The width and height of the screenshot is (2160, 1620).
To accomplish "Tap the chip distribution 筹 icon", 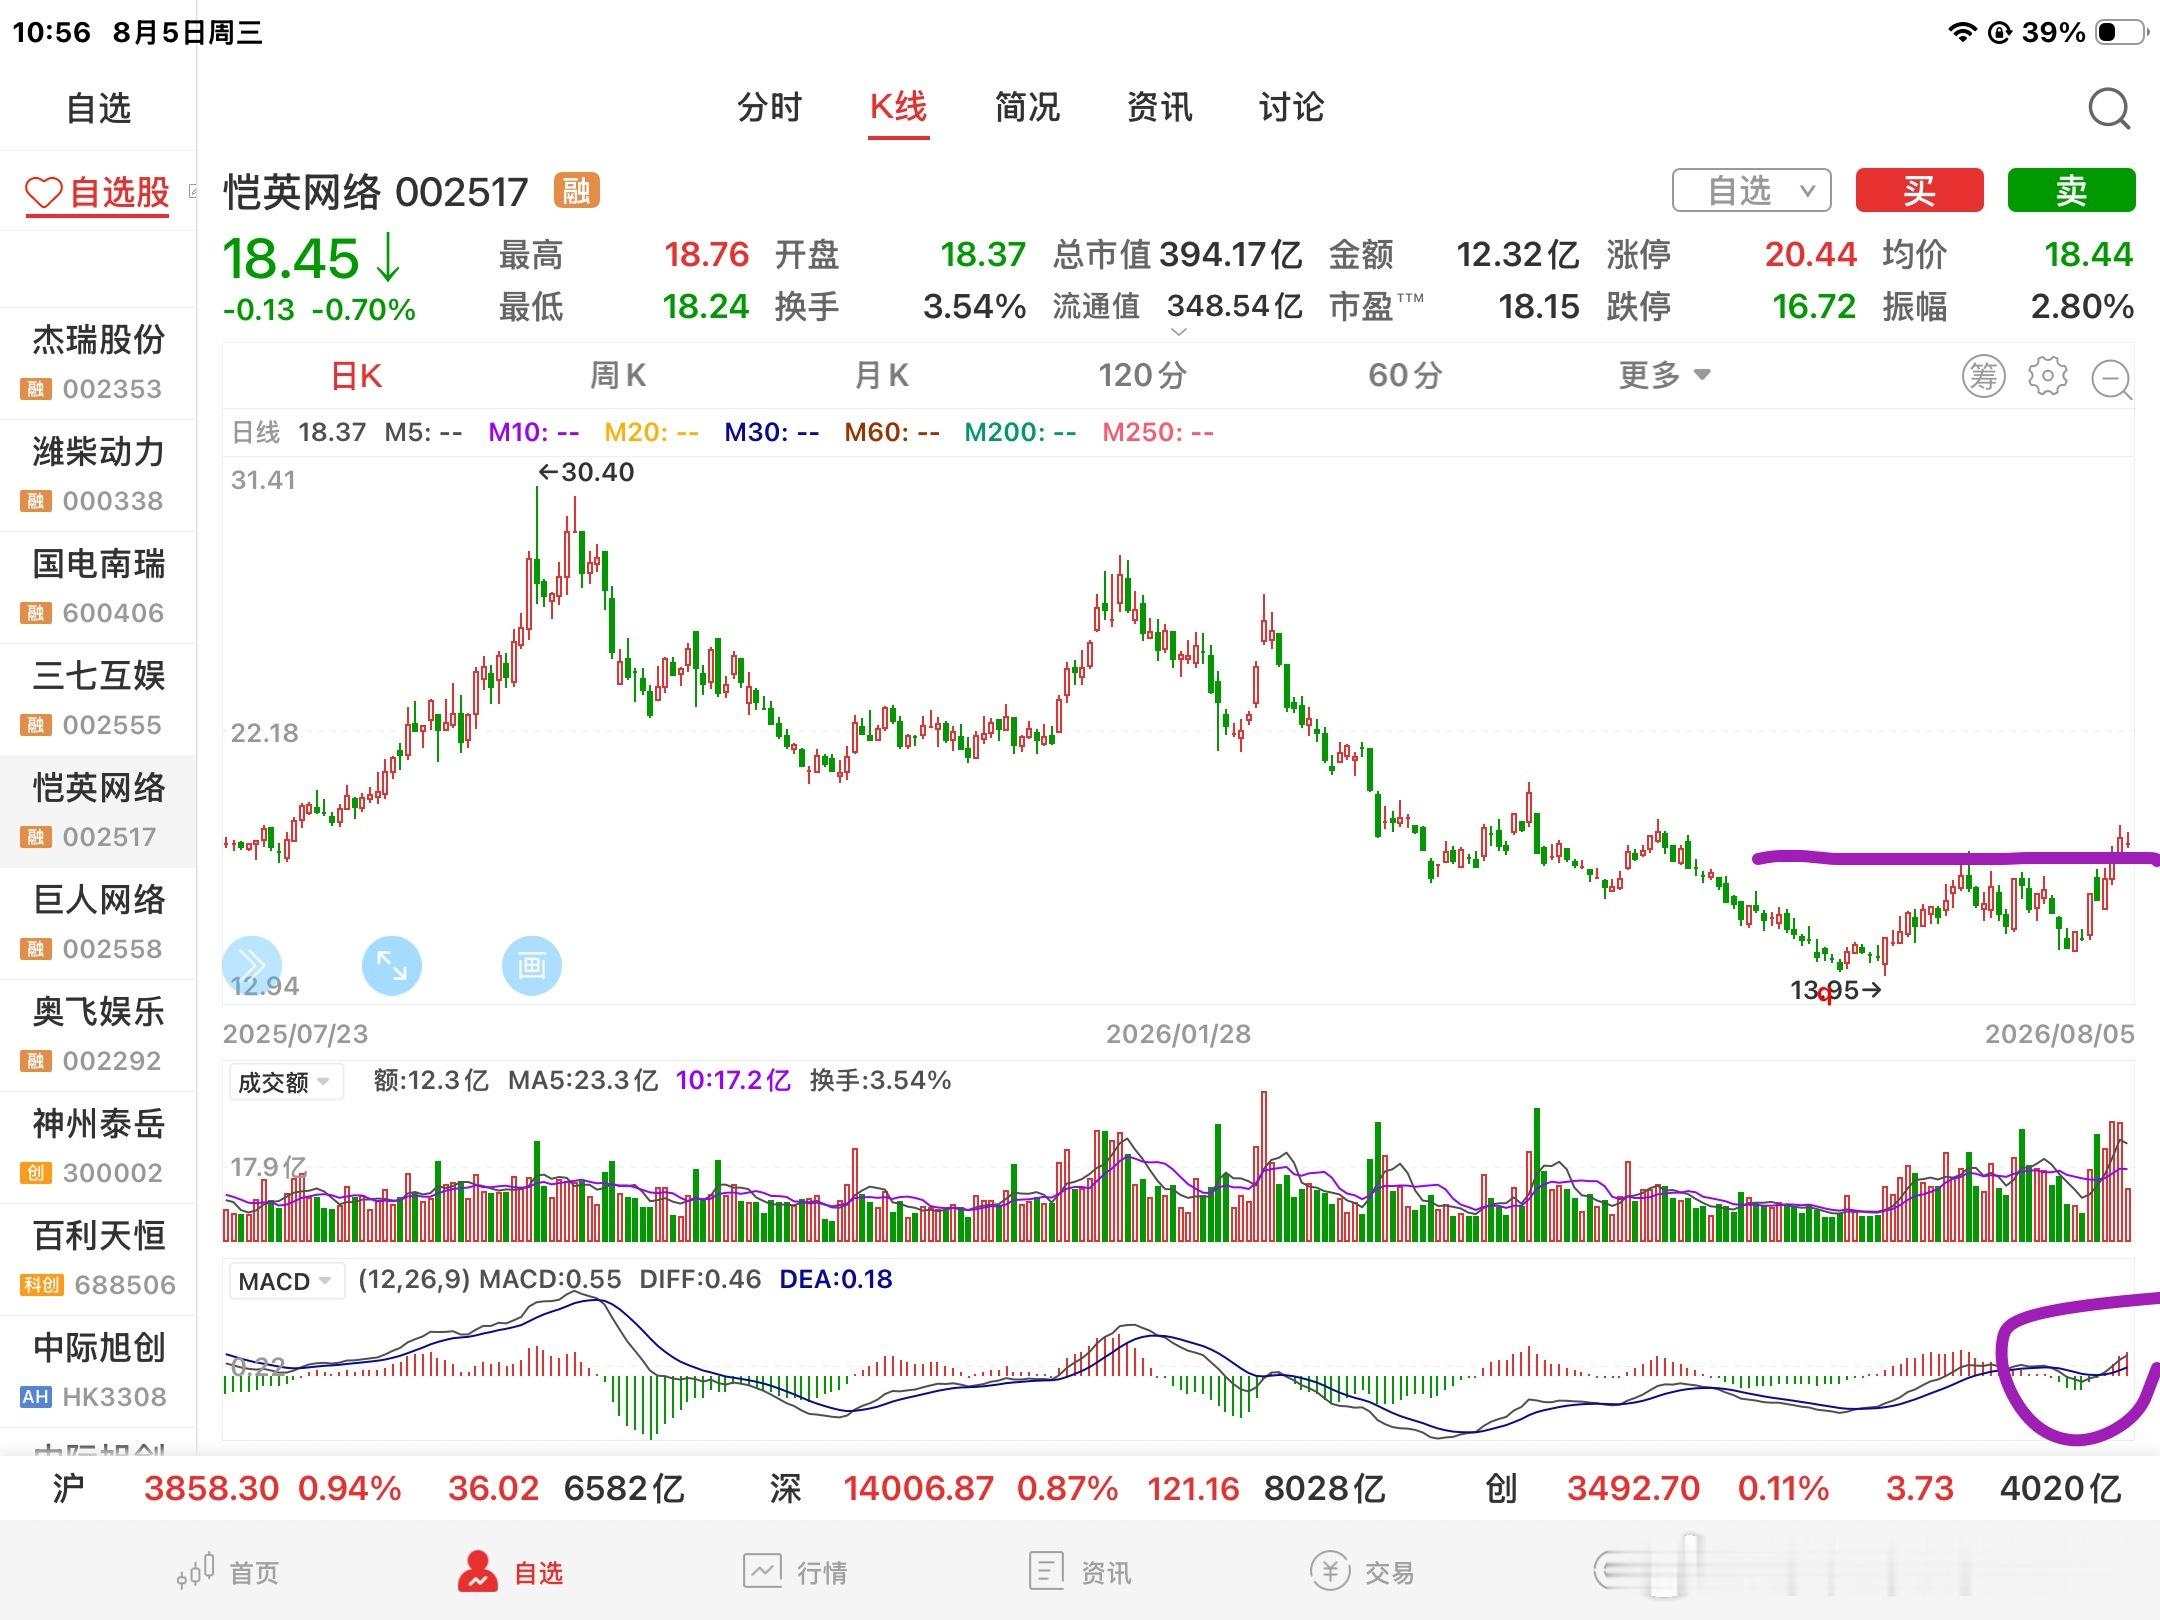I will (x=1983, y=376).
